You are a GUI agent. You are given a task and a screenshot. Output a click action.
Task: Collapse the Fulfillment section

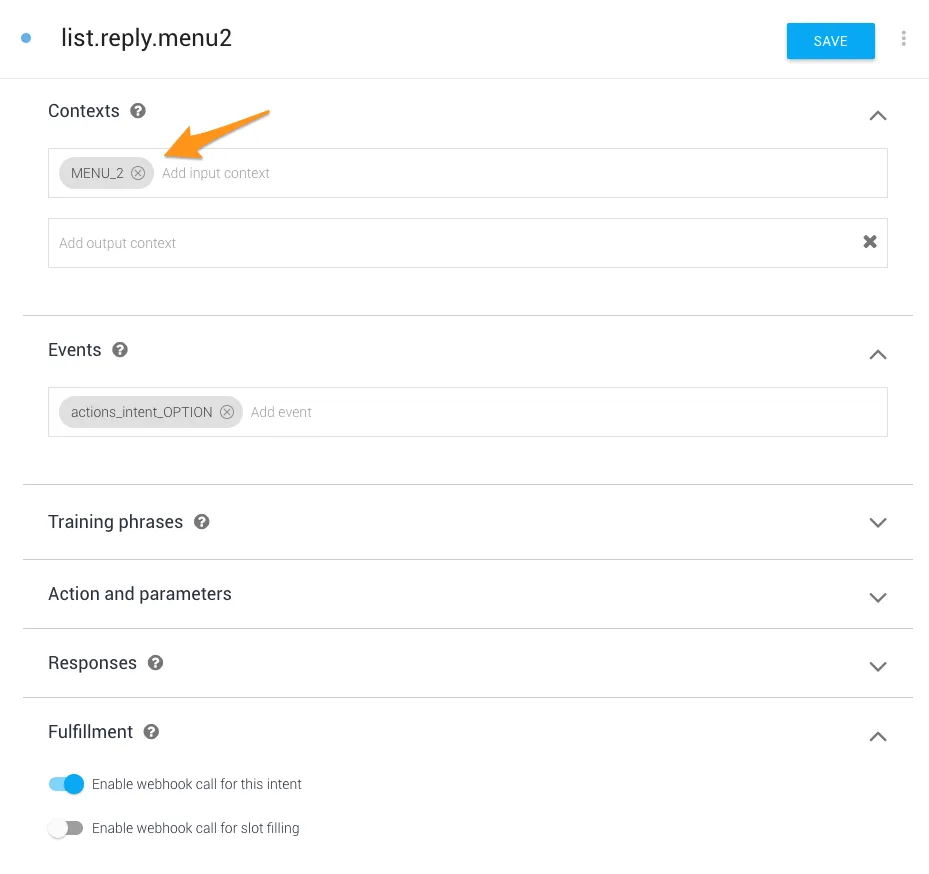click(x=878, y=736)
